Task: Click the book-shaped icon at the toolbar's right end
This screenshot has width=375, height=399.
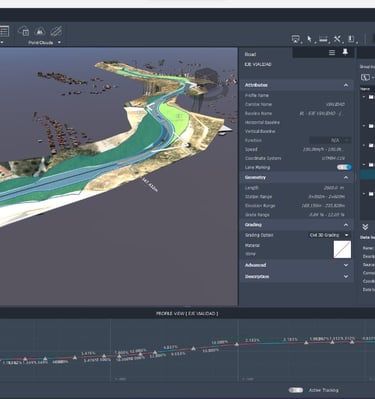Action: pos(351,39)
